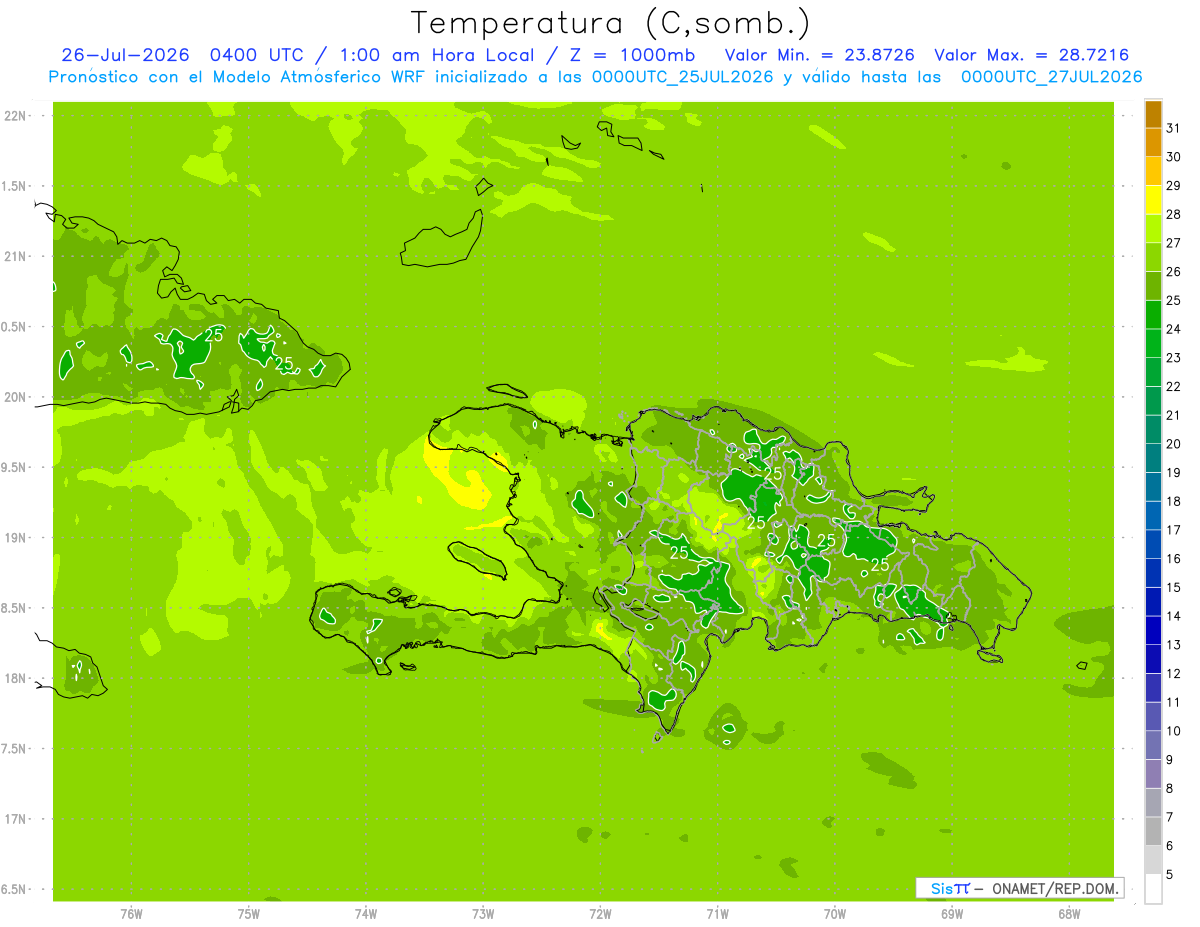Click the 70W longitude axis label
Screen dimensions: 1200x927
(835, 914)
